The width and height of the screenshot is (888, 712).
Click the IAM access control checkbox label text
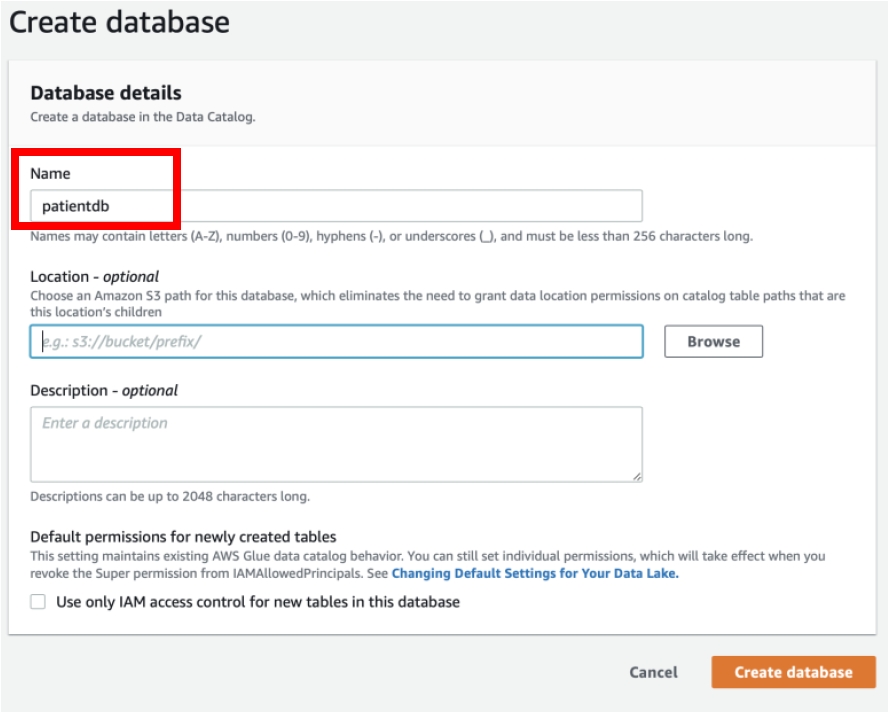tap(258, 602)
